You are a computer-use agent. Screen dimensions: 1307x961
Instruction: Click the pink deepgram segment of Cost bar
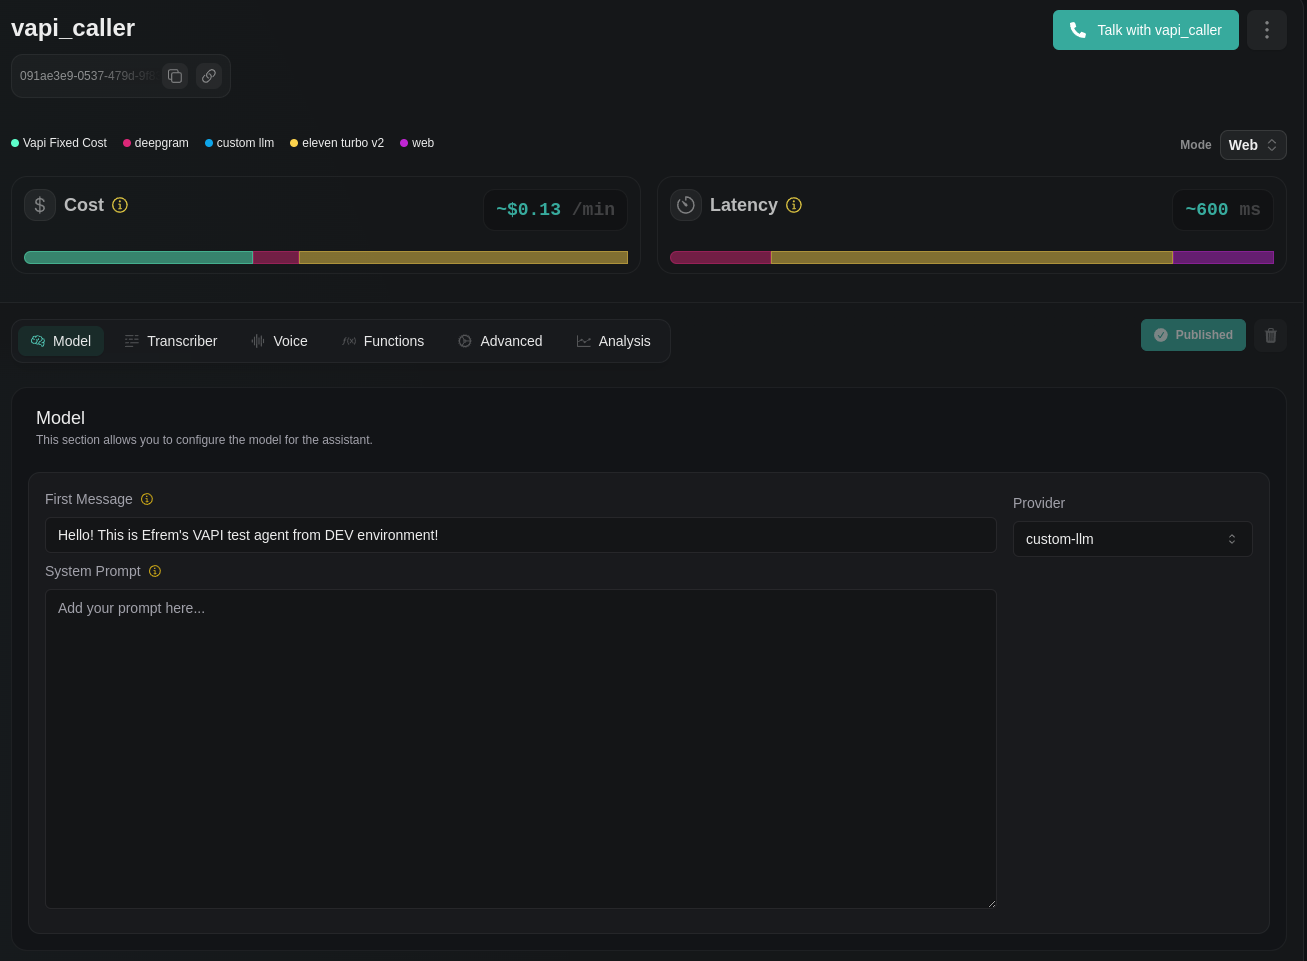pyautogui.click(x=276, y=257)
